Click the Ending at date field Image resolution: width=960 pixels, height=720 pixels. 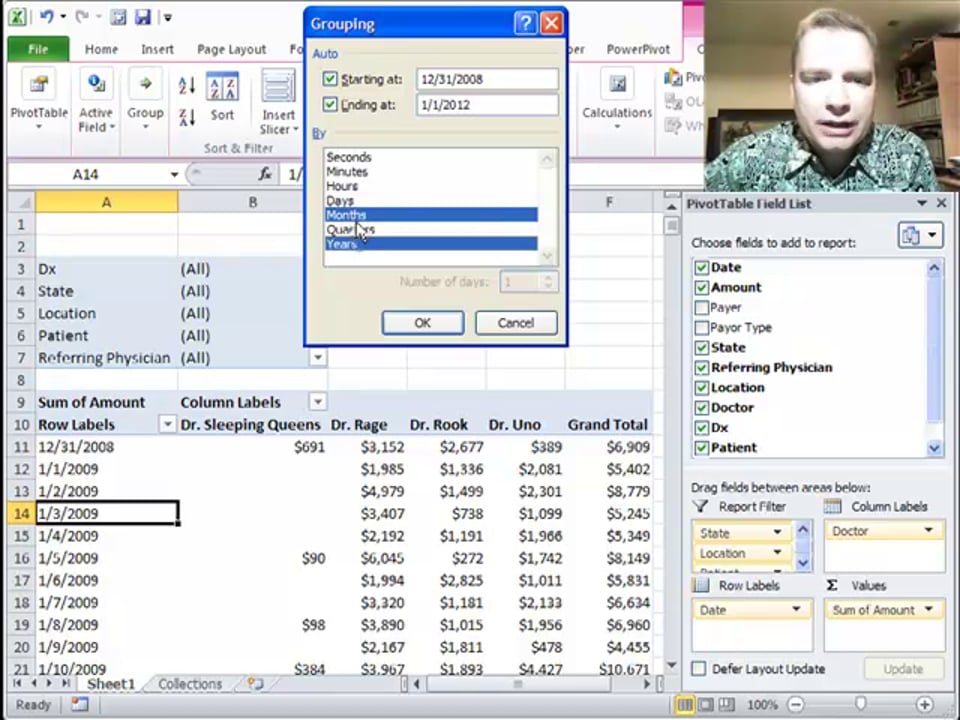coord(487,105)
